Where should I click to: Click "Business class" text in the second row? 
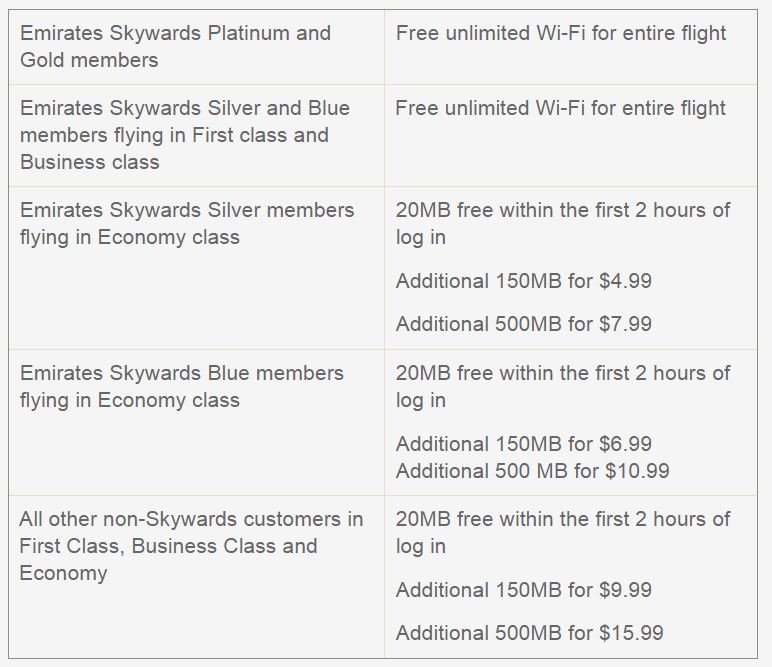click(x=89, y=162)
